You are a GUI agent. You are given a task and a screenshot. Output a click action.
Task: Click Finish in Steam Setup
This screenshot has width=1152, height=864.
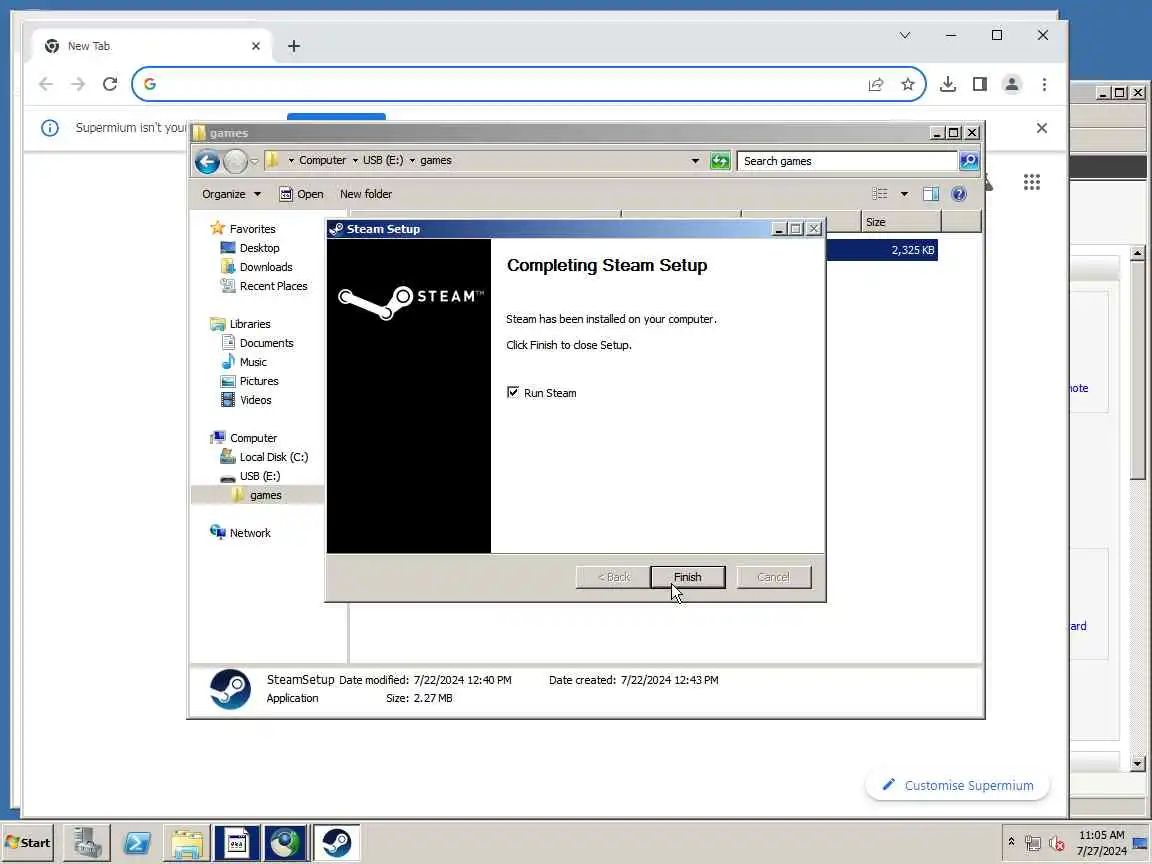(x=687, y=577)
